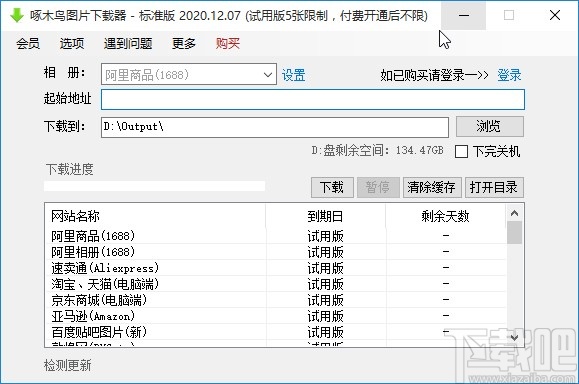The image size is (579, 384).
Task: Select the 速卖通(Aliexpress) list row
Action: 275,268
